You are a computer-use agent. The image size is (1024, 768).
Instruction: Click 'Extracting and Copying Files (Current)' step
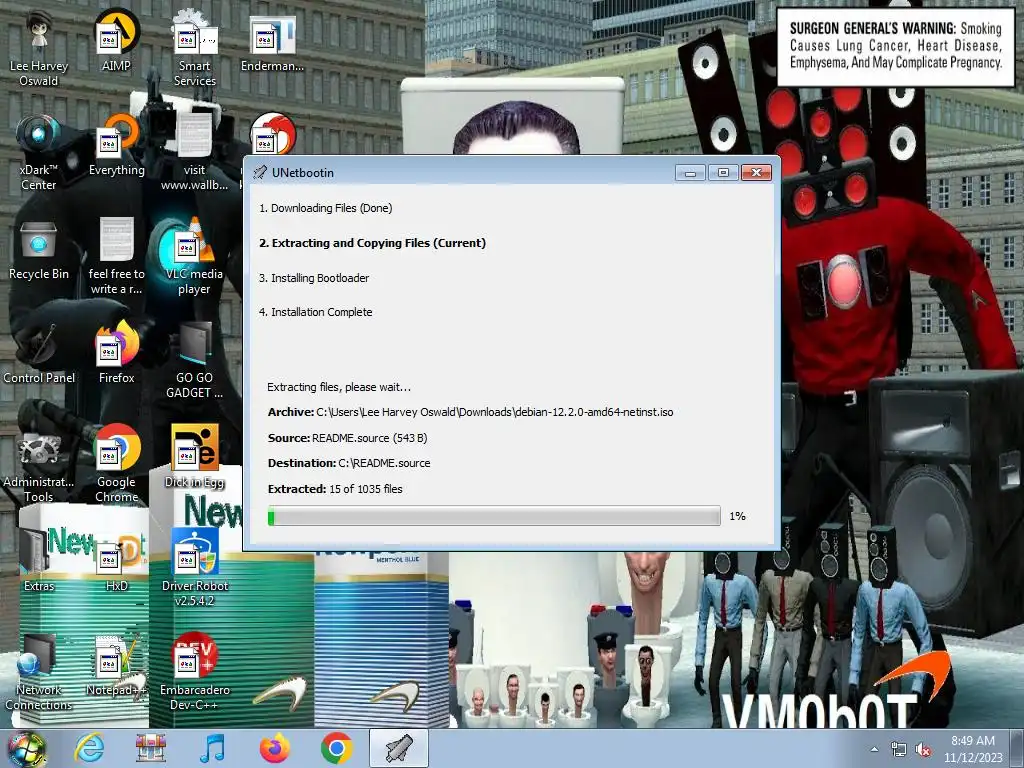click(x=372, y=243)
